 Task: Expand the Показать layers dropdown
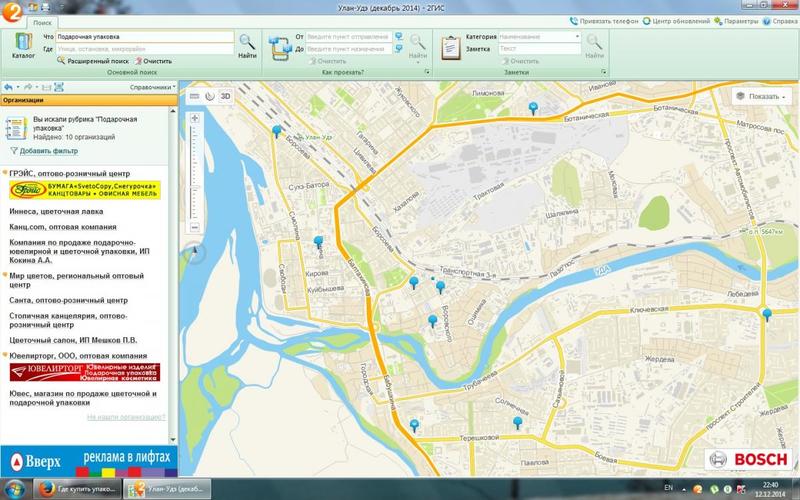point(762,96)
